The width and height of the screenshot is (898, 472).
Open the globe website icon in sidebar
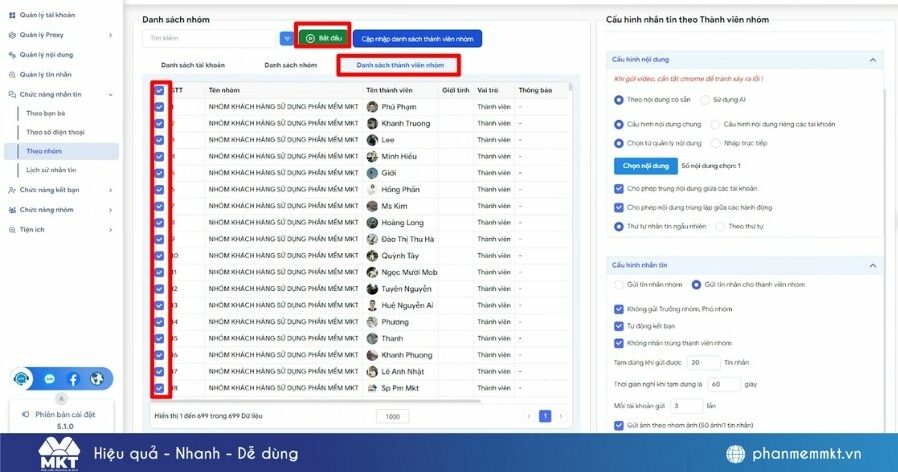(97, 379)
